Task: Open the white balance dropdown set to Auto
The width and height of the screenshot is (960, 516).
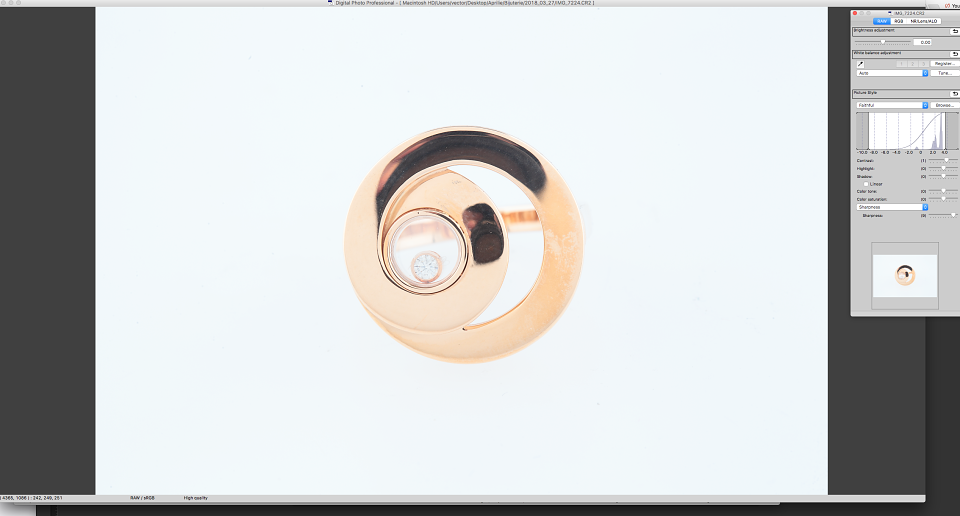Action: pos(892,73)
